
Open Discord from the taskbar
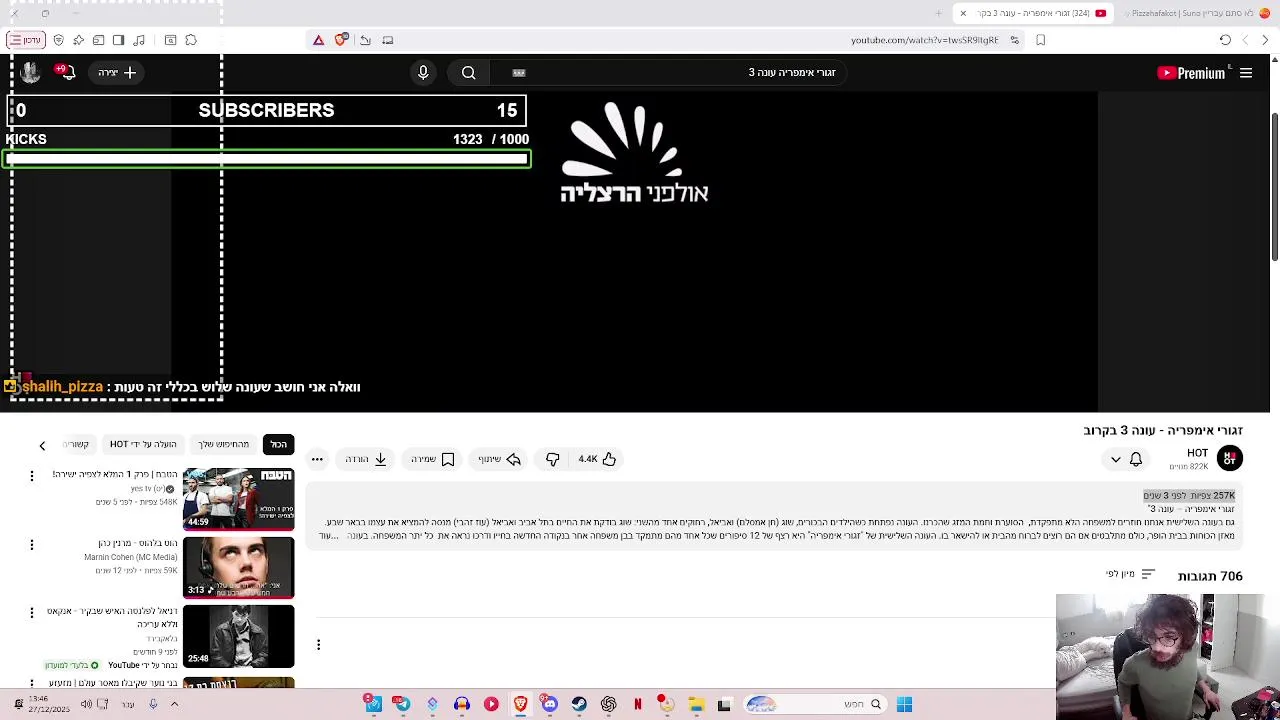[x=549, y=704]
